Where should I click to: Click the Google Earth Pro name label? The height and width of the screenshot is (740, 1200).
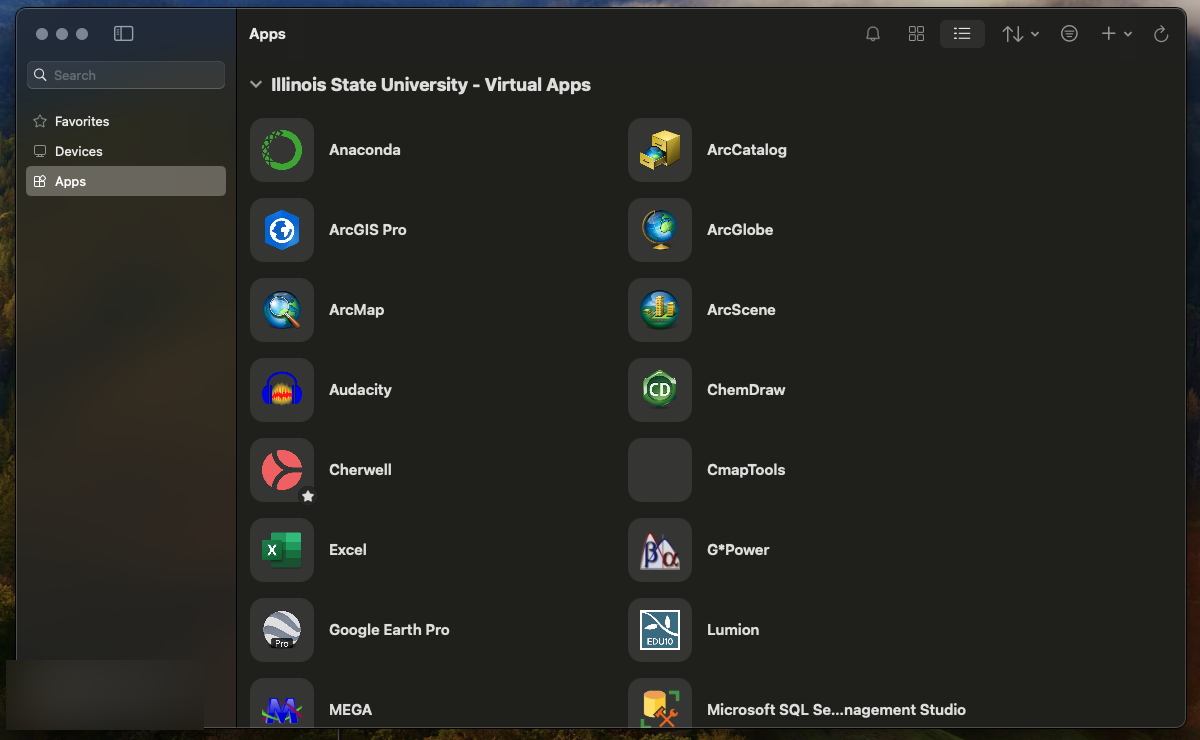pos(389,630)
